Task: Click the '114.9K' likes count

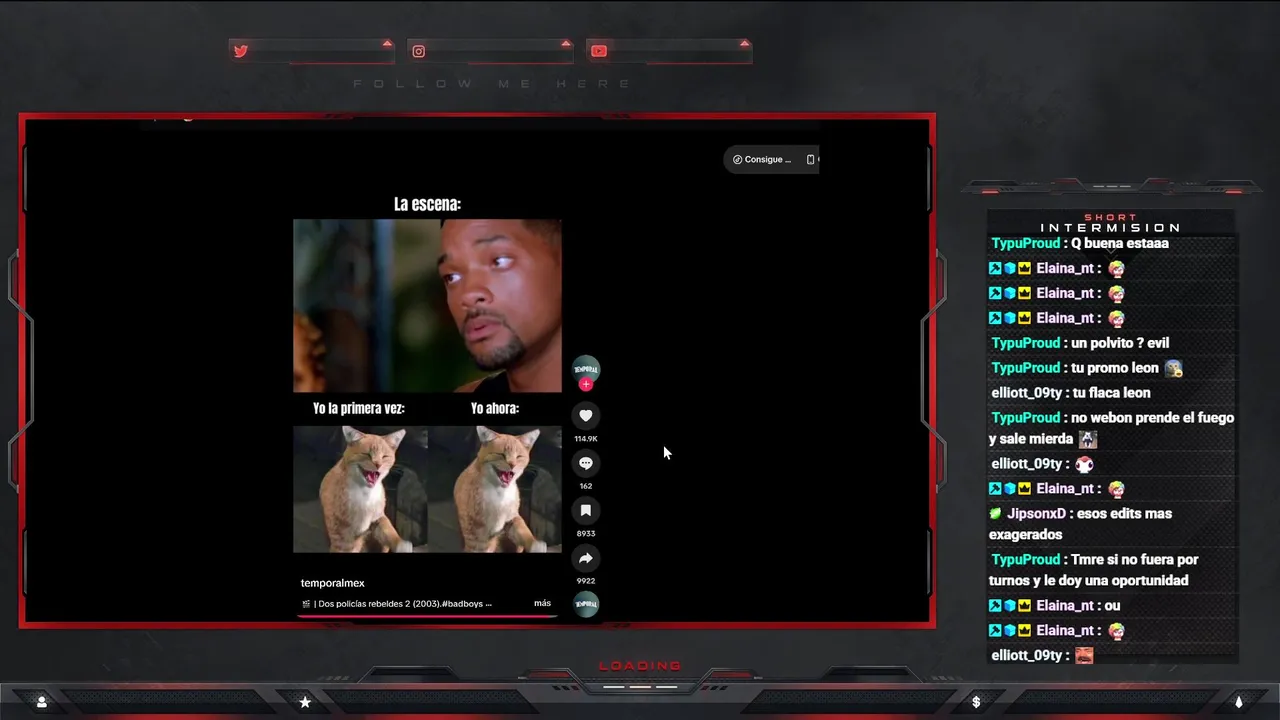Action: point(586,439)
